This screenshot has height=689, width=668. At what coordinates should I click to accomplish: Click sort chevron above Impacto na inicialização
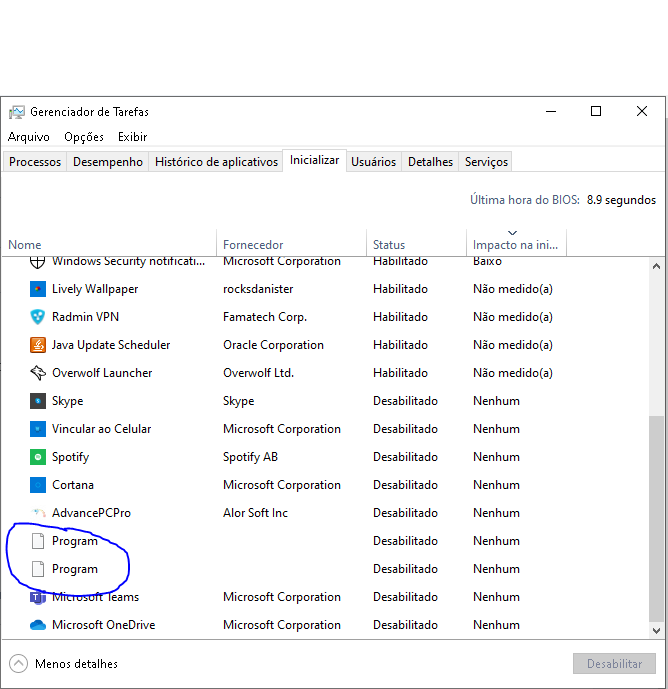512,233
